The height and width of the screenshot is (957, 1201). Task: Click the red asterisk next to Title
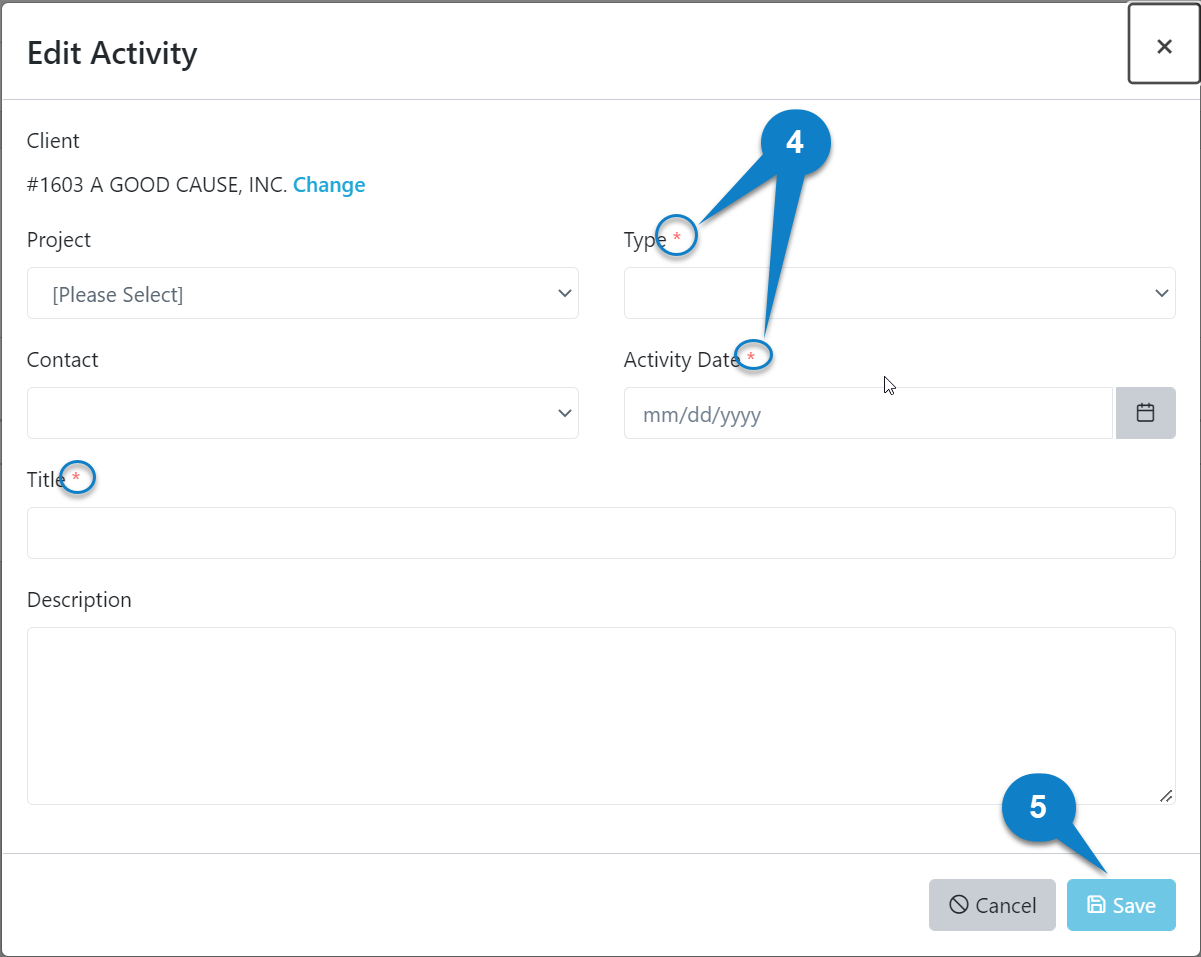click(x=77, y=477)
